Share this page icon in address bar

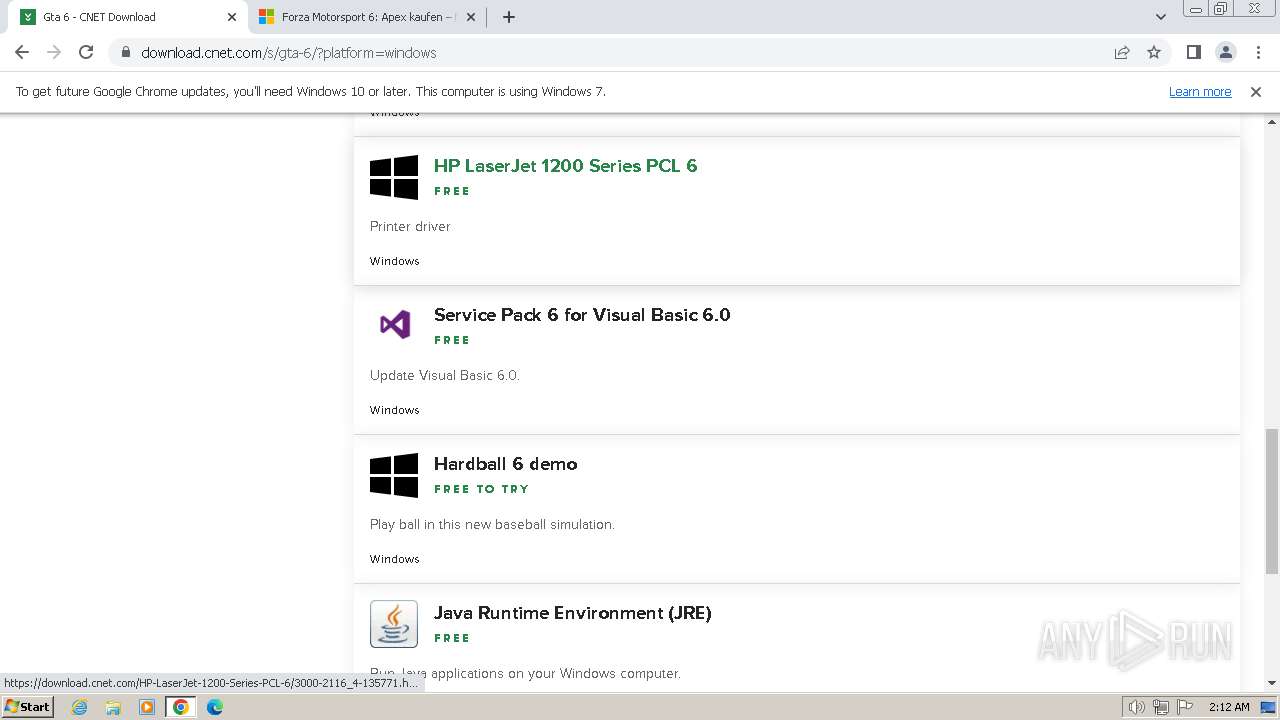(x=1122, y=53)
